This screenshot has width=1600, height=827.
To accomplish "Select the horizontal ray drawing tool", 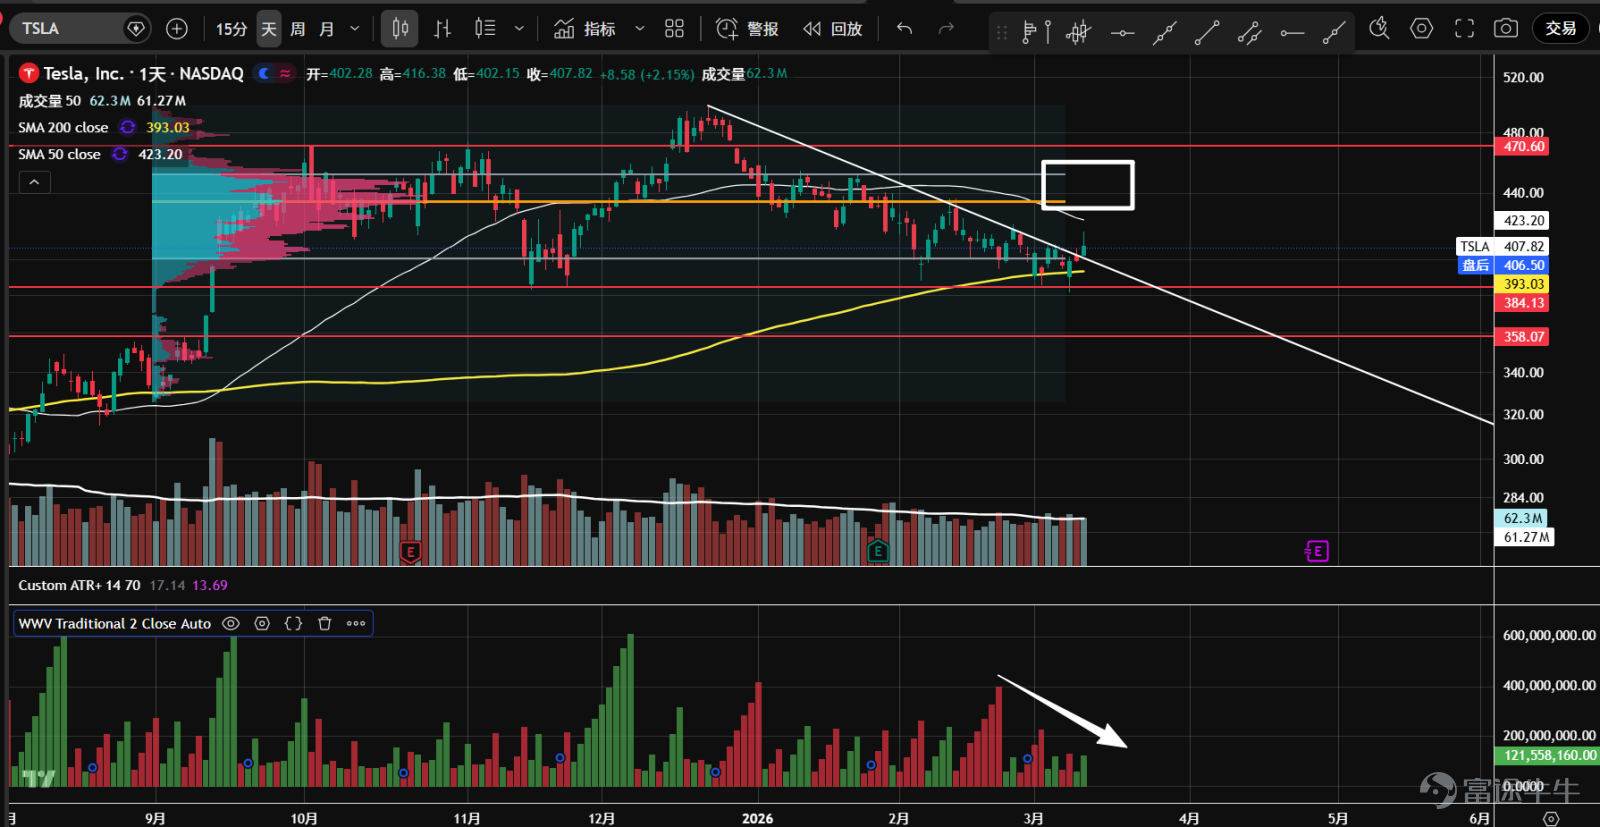I will [x=1292, y=33].
